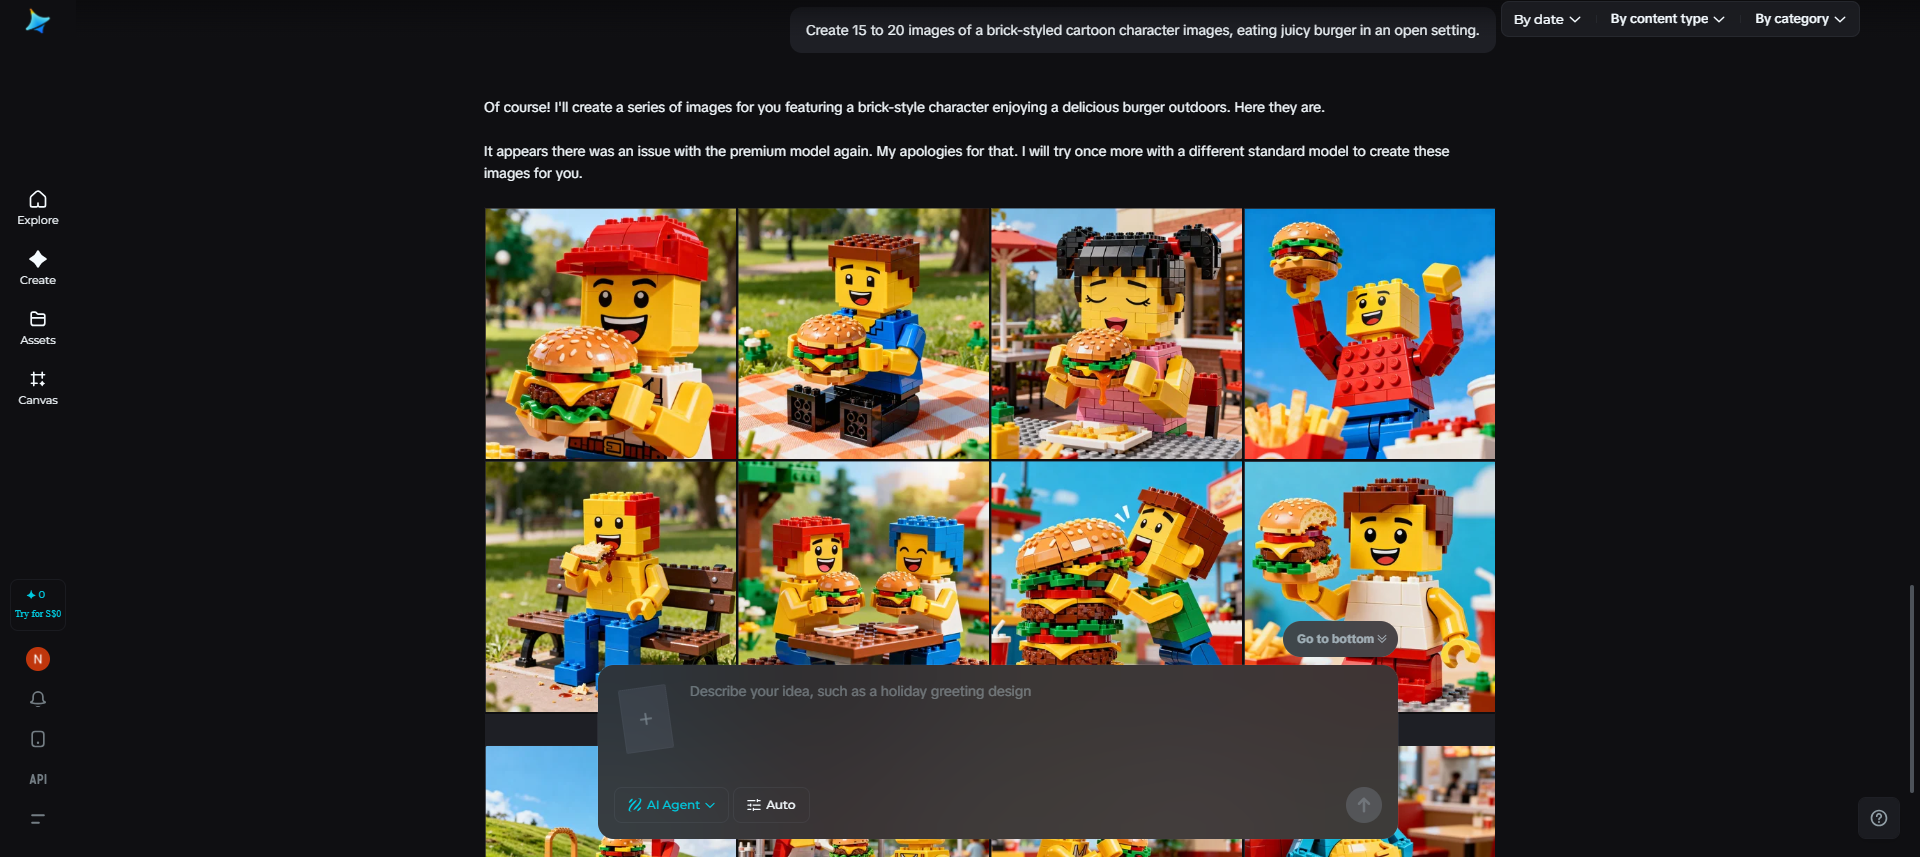The image size is (1920, 857).
Task: Open the mobile app icon in sidebar
Action: click(x=38, y=739)
